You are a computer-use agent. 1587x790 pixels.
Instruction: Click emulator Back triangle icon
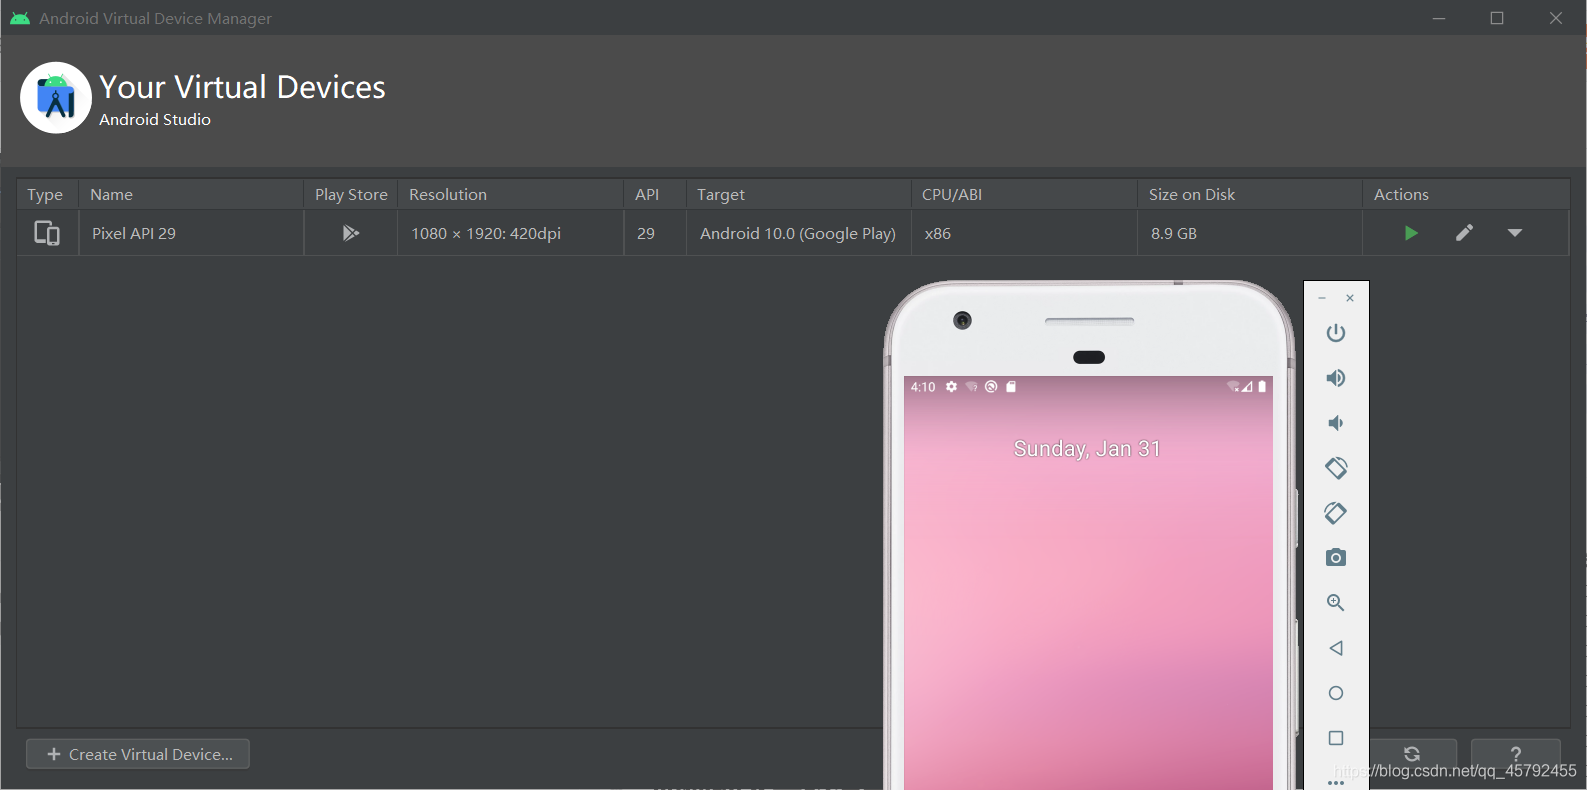(1336, 648)
